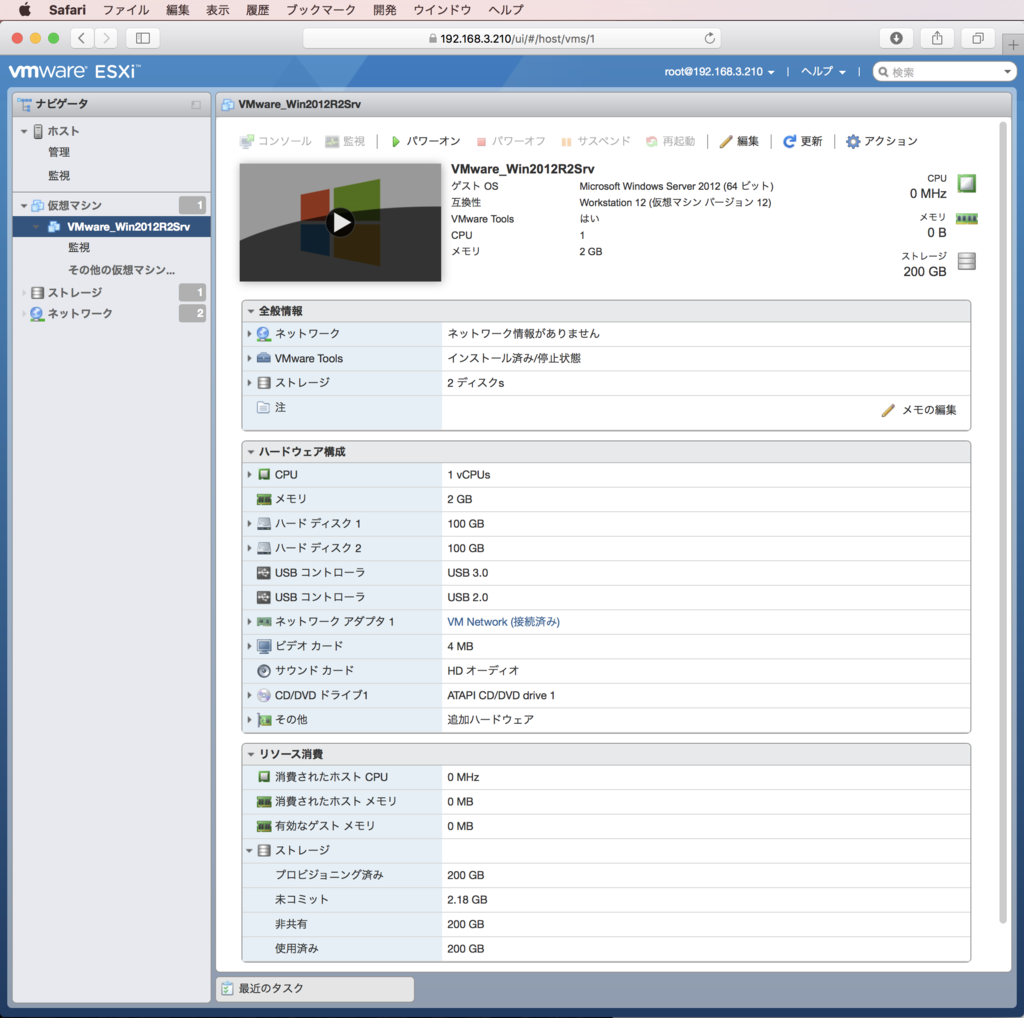1024x1018 pixels.
Task: Click the 有効なゲスト メモリ icon
Action: [264, 826]
